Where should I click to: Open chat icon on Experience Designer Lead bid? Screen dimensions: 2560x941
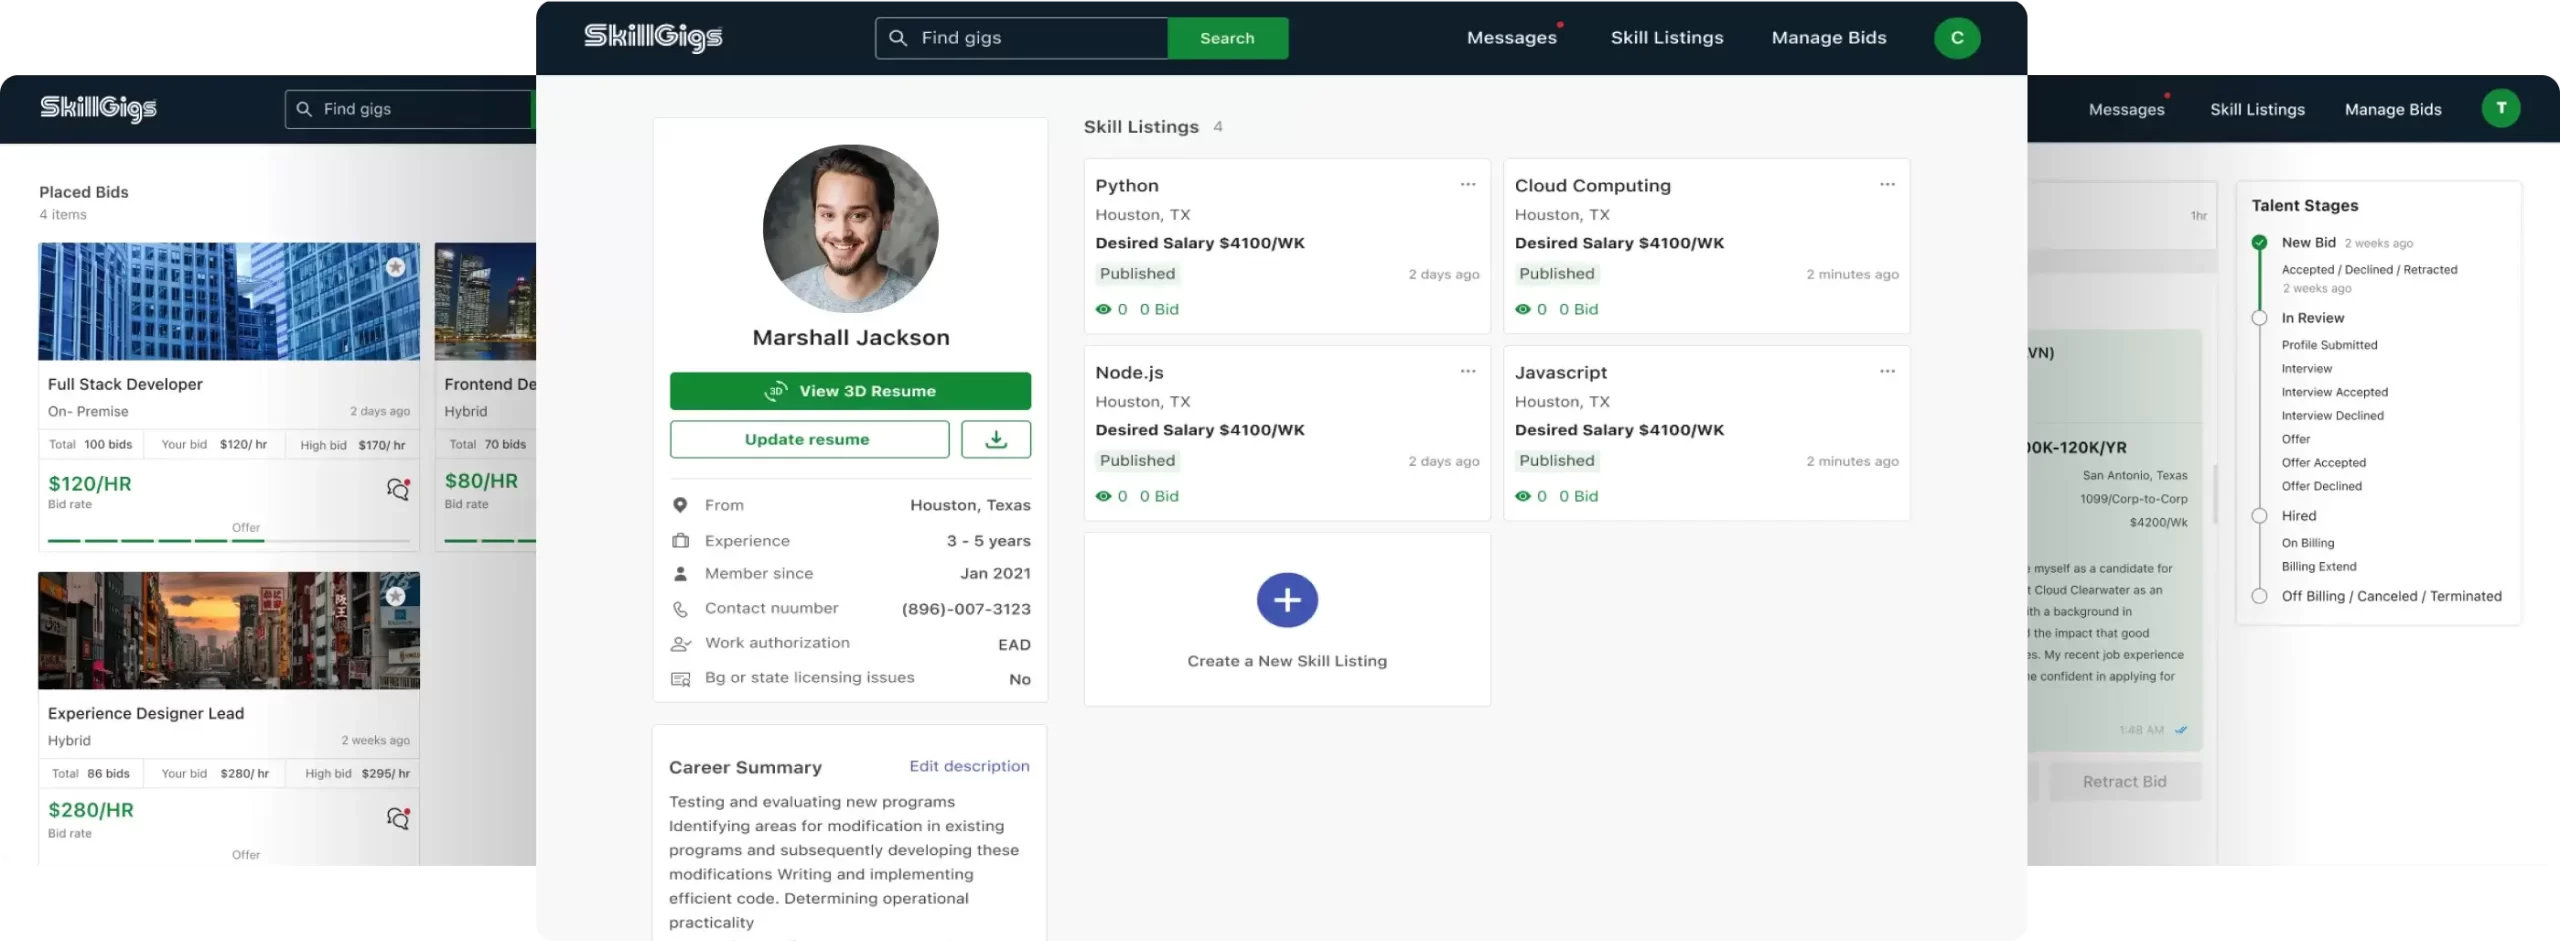click(398, 818)
